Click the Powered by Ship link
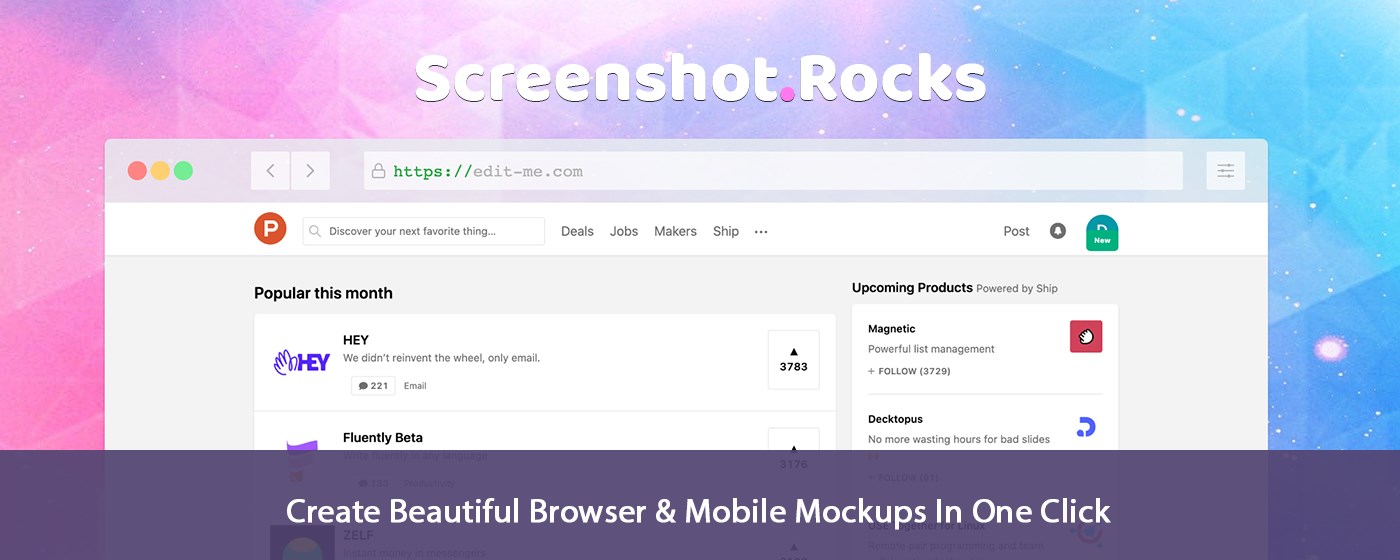Screen dimensions: 1400x560 click(1017, 289)
